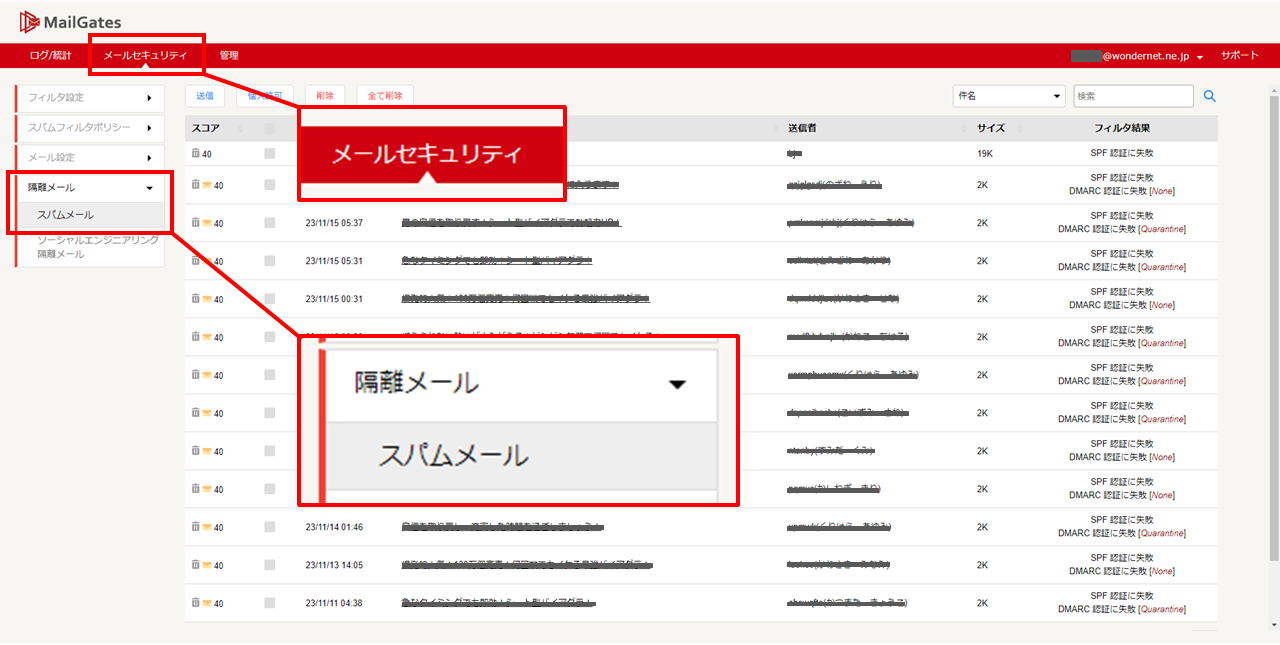Check the box for 23/11/15 00:31 mail

click(269, 299)
